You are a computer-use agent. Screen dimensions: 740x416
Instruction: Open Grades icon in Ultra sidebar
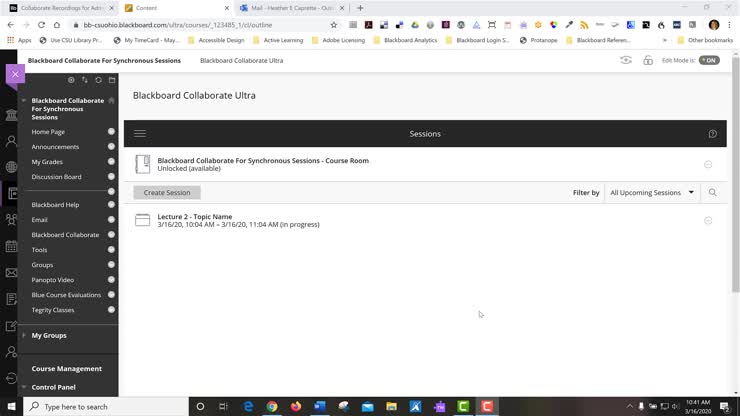coord(11,299)
